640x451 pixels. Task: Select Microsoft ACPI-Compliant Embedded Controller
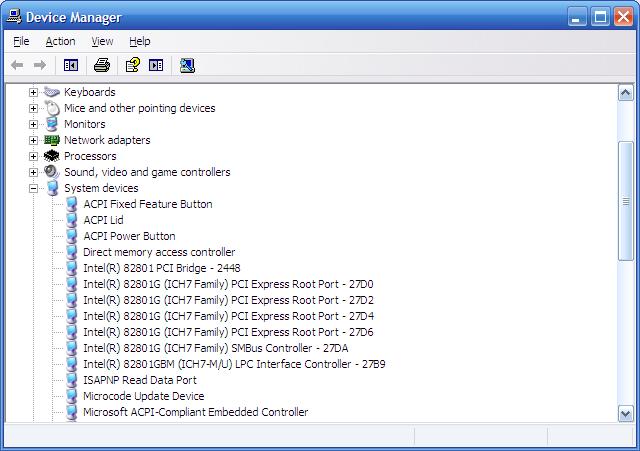pyautogui.click(x=196, y=412)
